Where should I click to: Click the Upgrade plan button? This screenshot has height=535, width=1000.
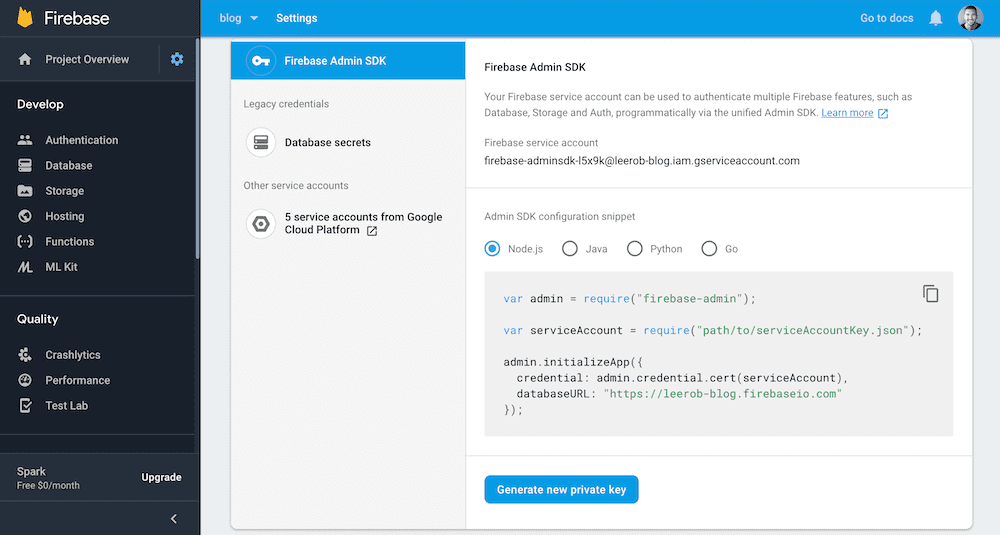[x=161, y=477]
